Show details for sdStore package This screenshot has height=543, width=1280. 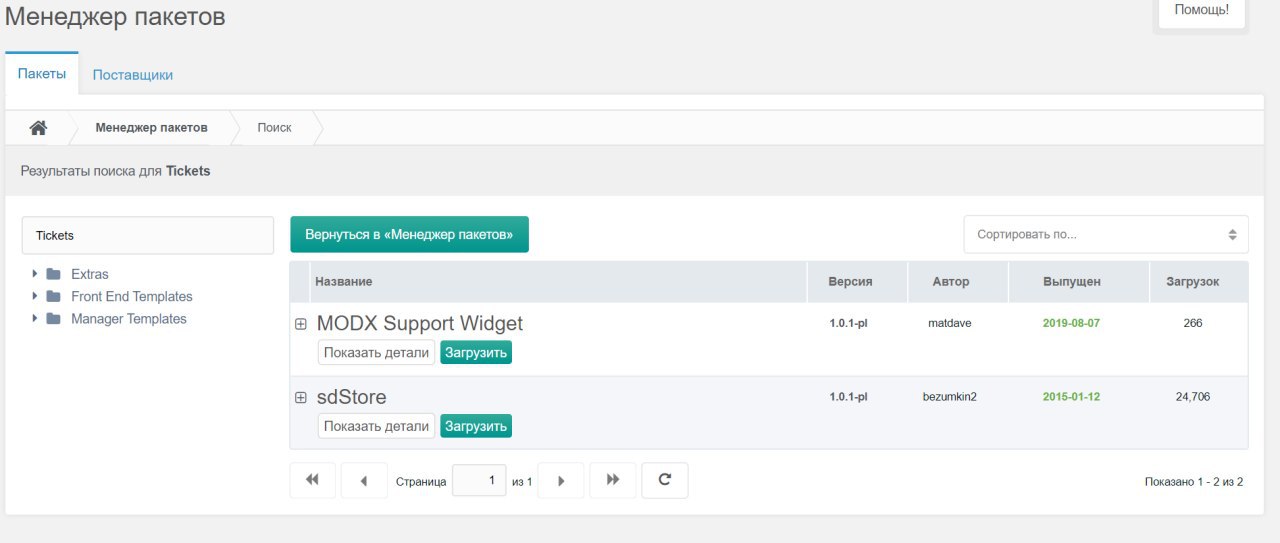[x=376, y=426]
